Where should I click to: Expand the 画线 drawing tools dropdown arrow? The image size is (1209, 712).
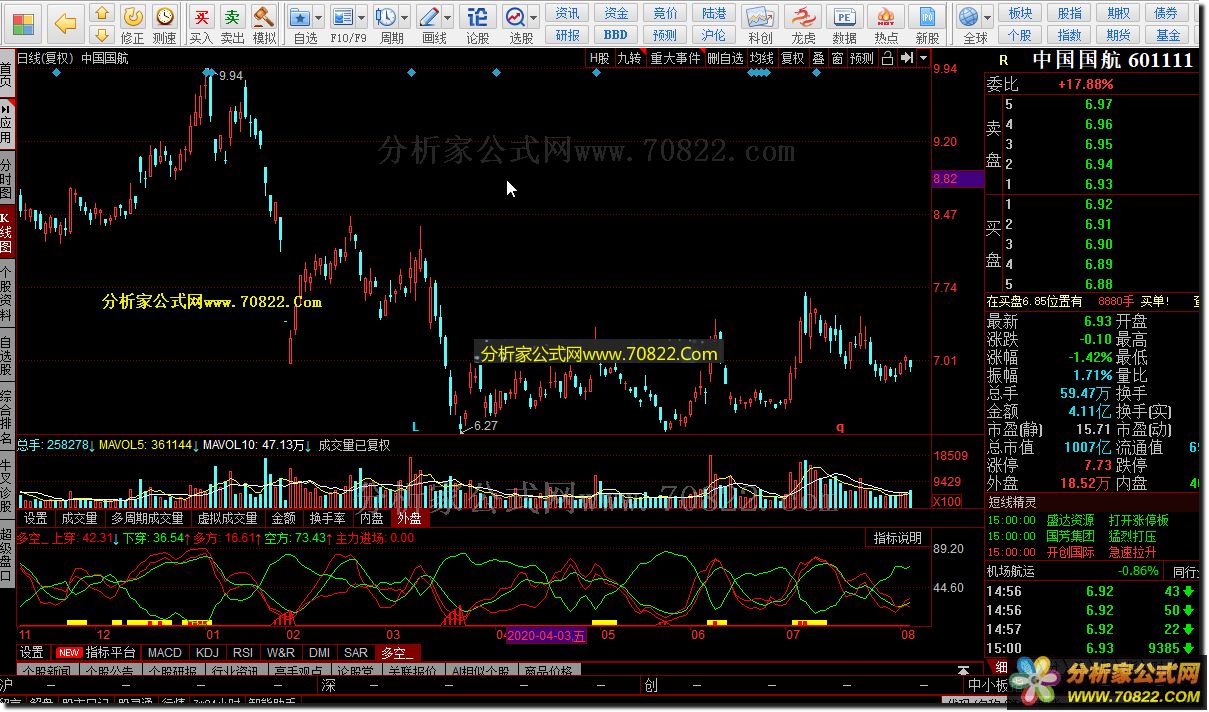[448, 18]
